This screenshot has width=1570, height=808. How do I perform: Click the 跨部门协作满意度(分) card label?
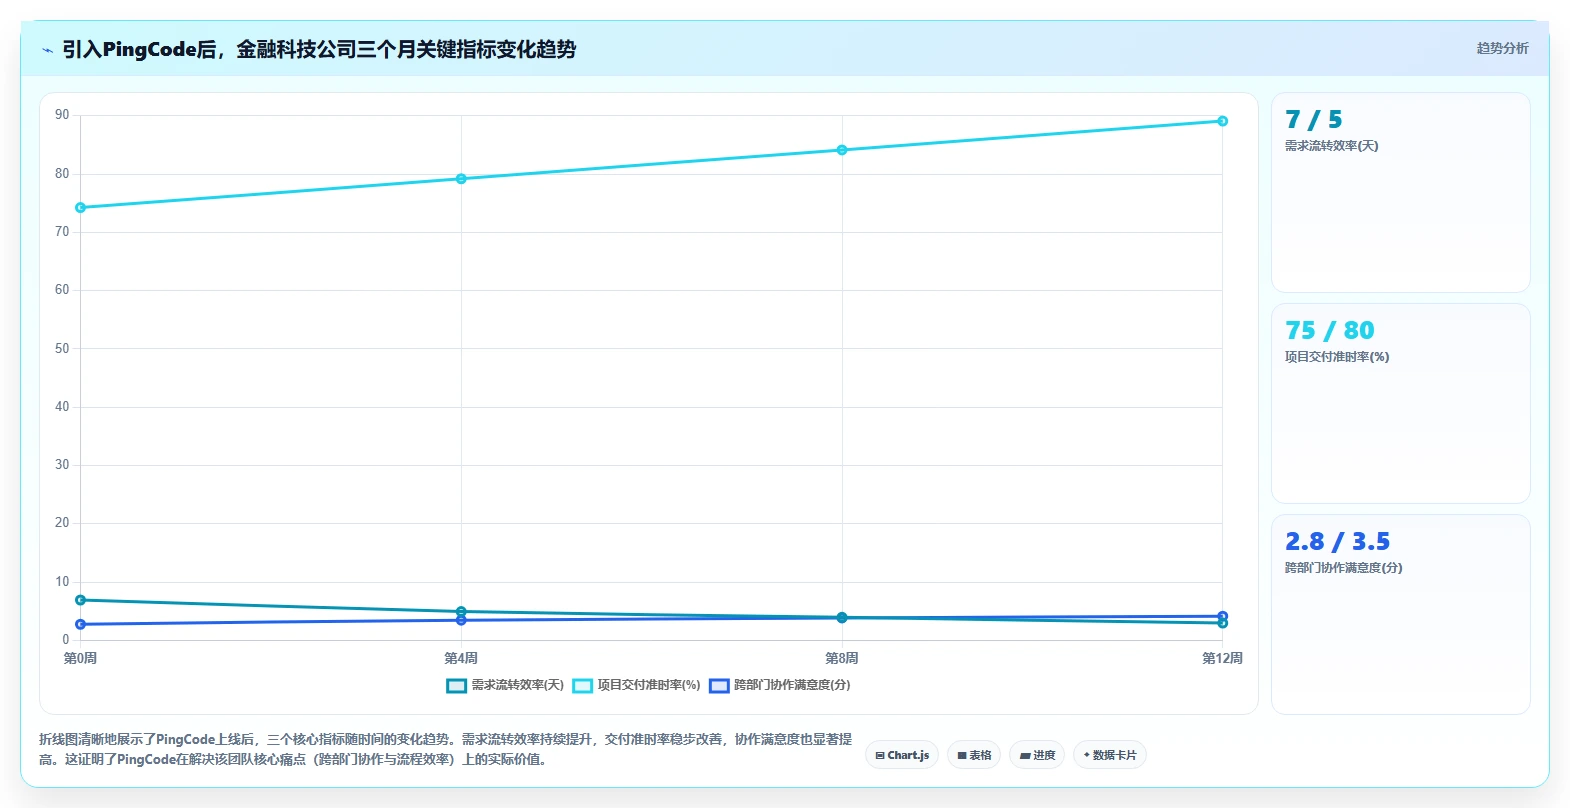coord(1344,568)
